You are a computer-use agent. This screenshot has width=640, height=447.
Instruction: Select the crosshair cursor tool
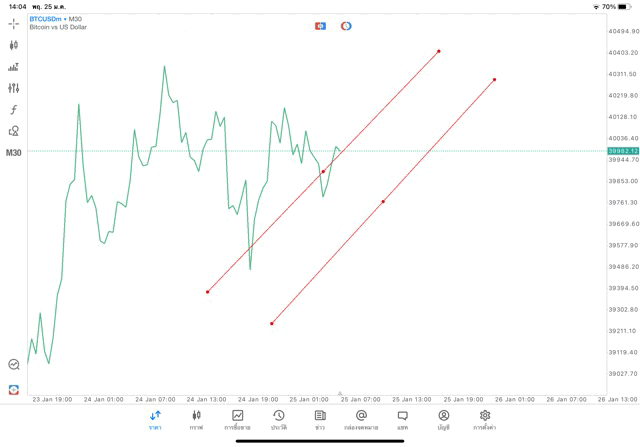click(14, 23)
